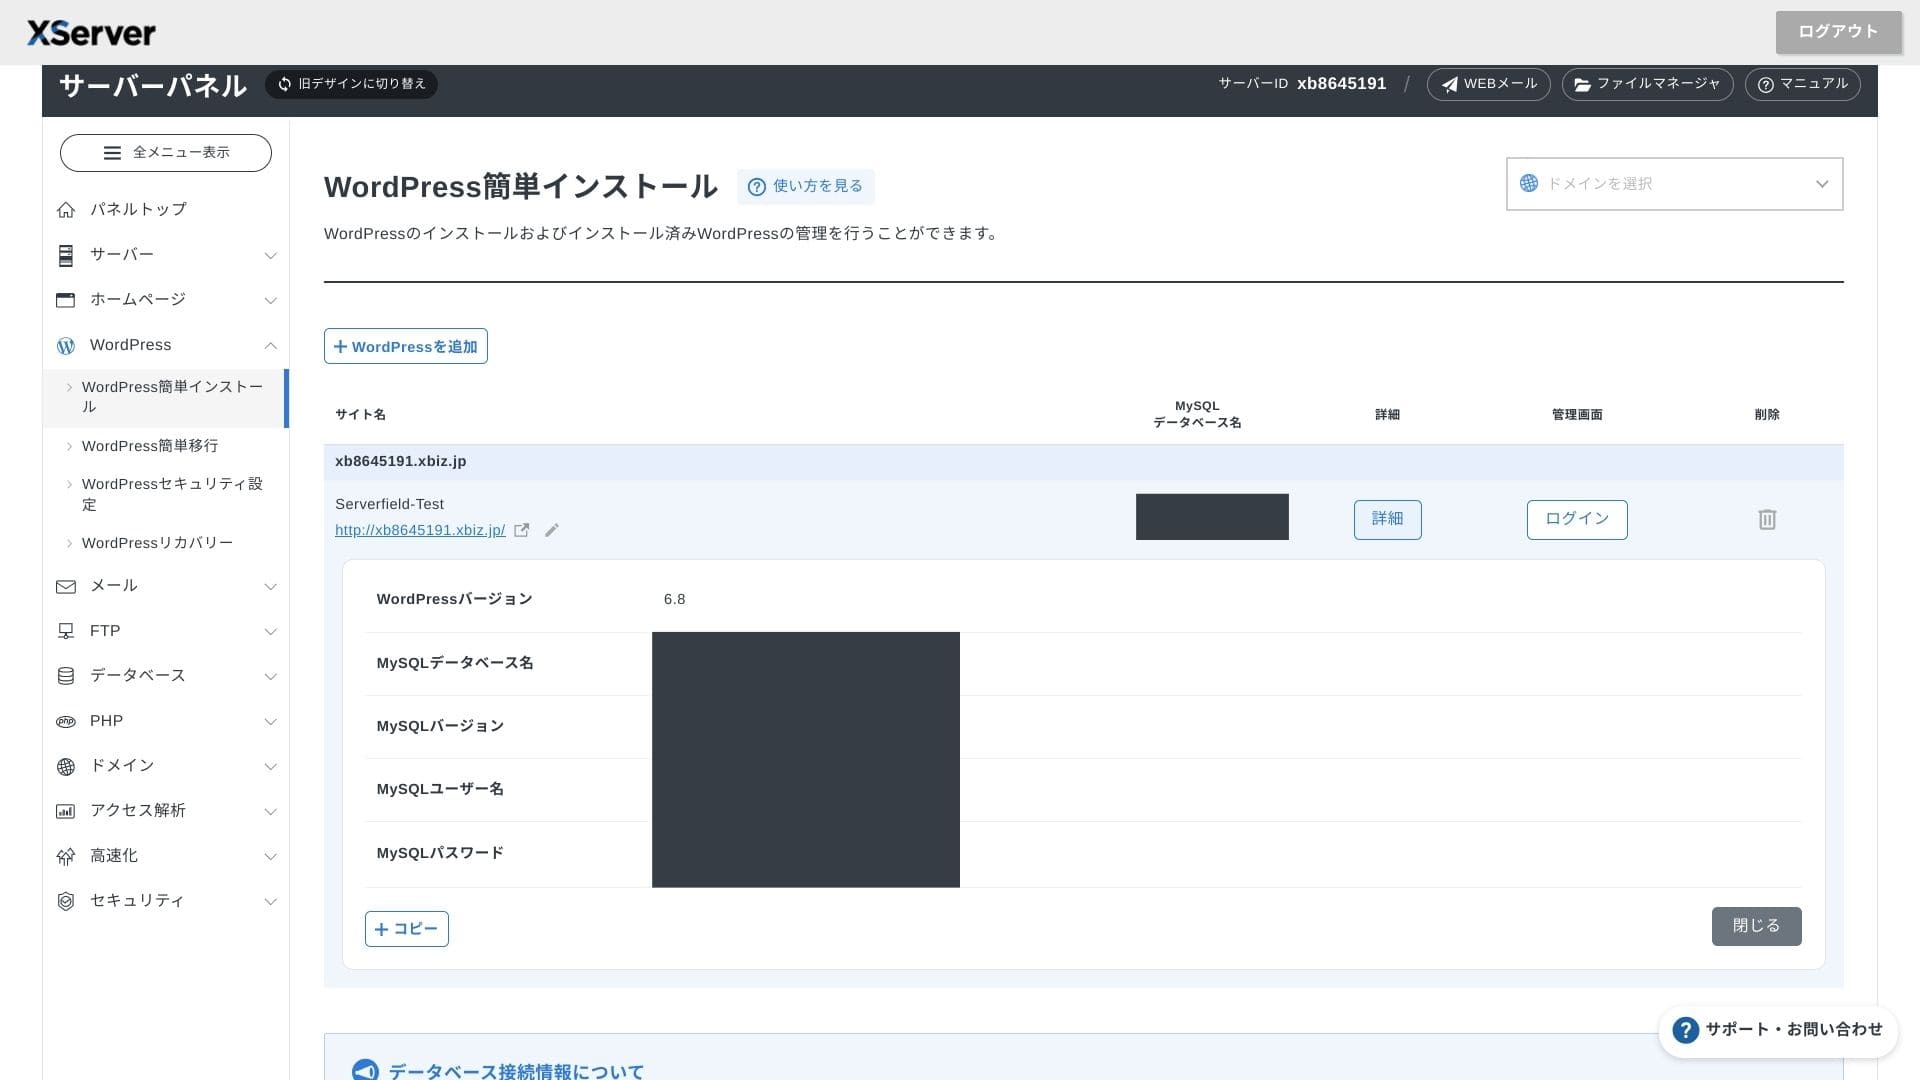Click the trash delete icon for Serverfield-Test
This screenshot has height=1080, width=1920.
click(1767, 519)
